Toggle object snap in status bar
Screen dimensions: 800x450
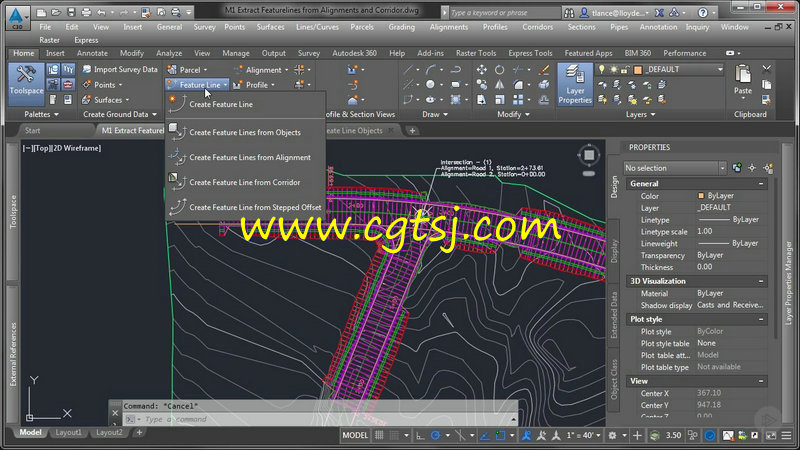point(501,435)
